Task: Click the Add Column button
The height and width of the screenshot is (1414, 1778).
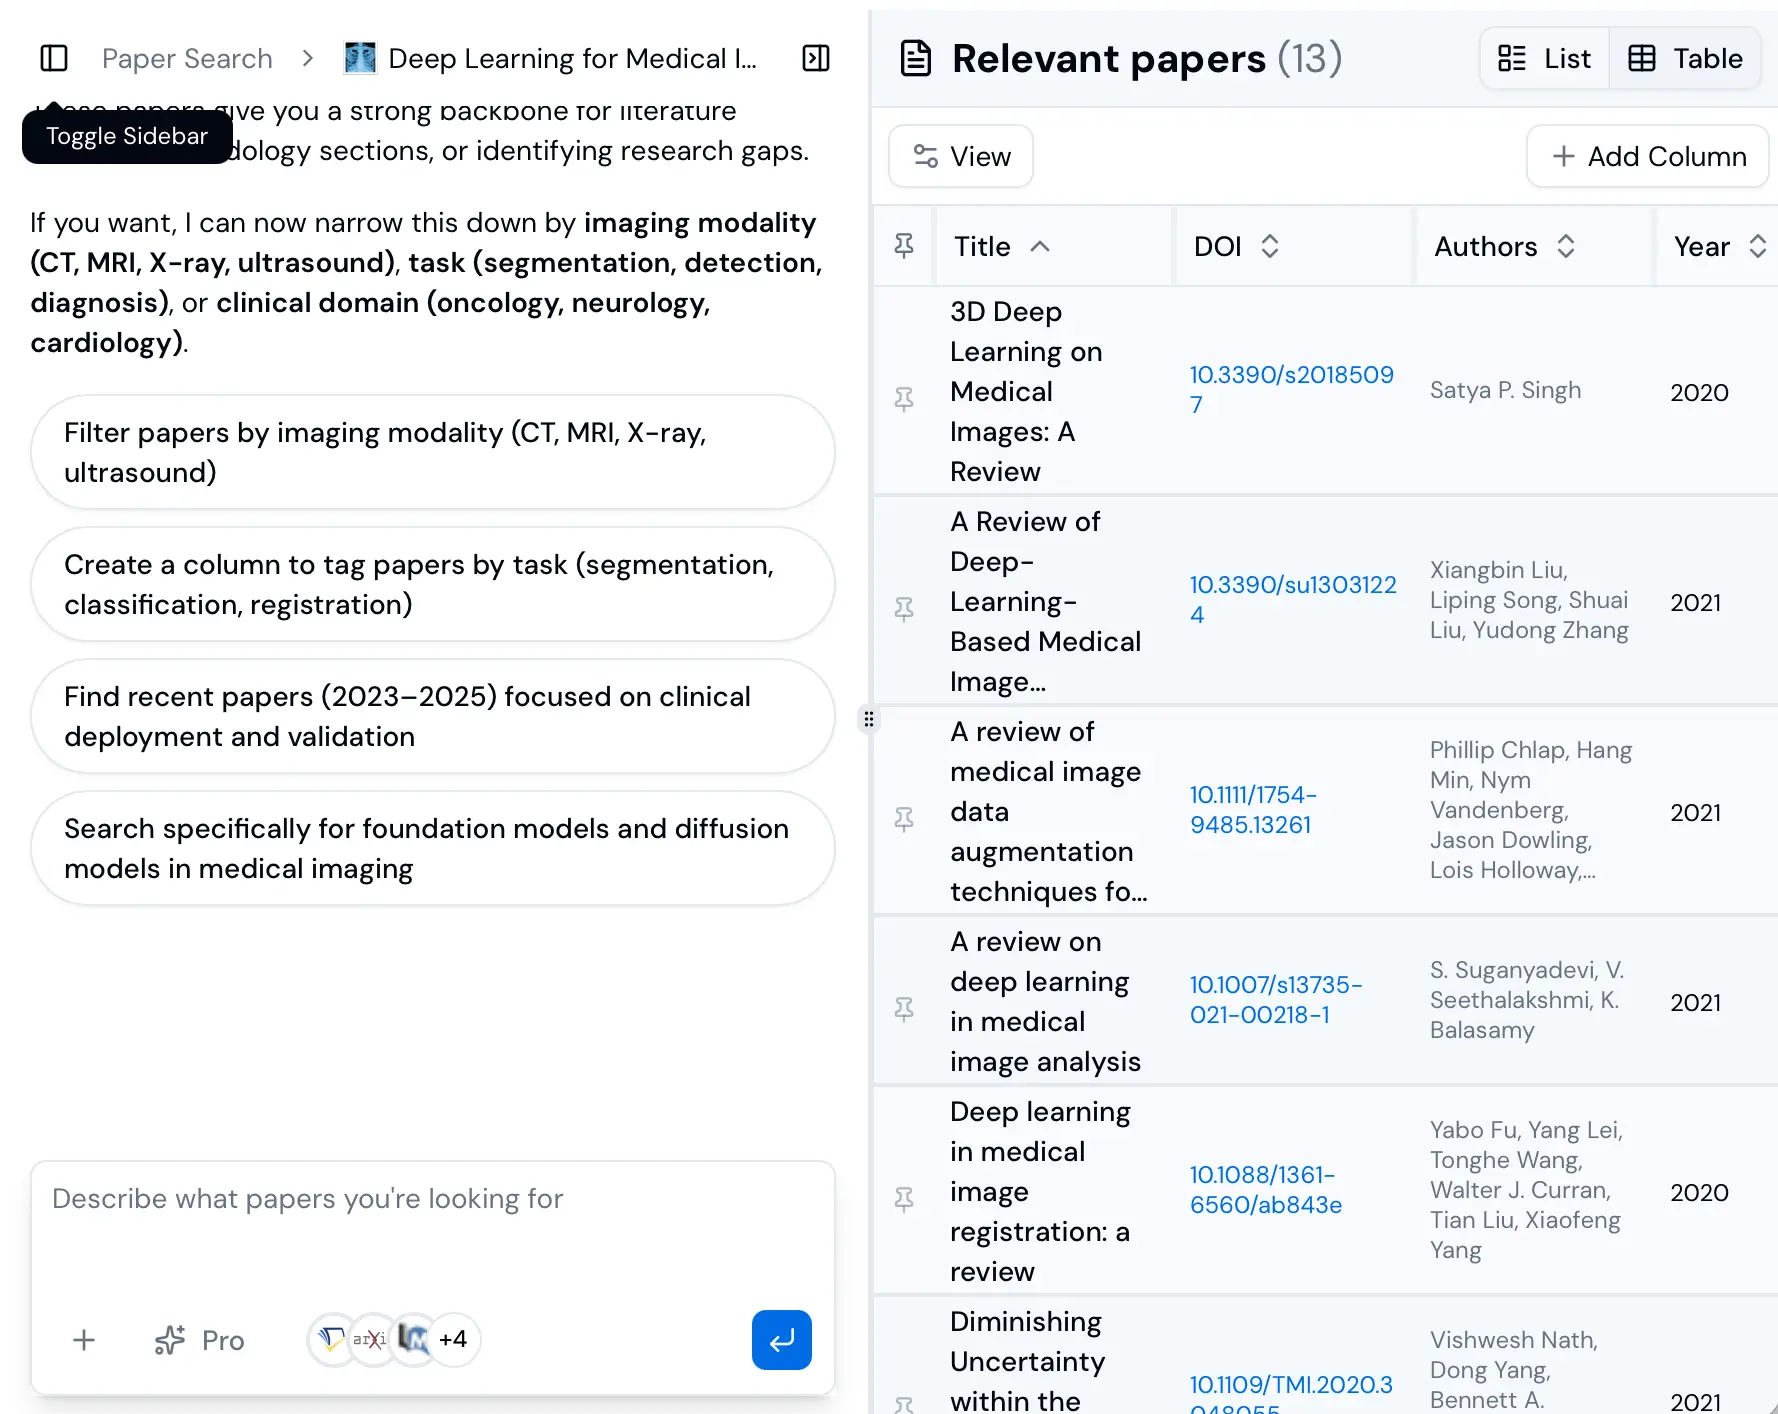Action: [1647, 156]
